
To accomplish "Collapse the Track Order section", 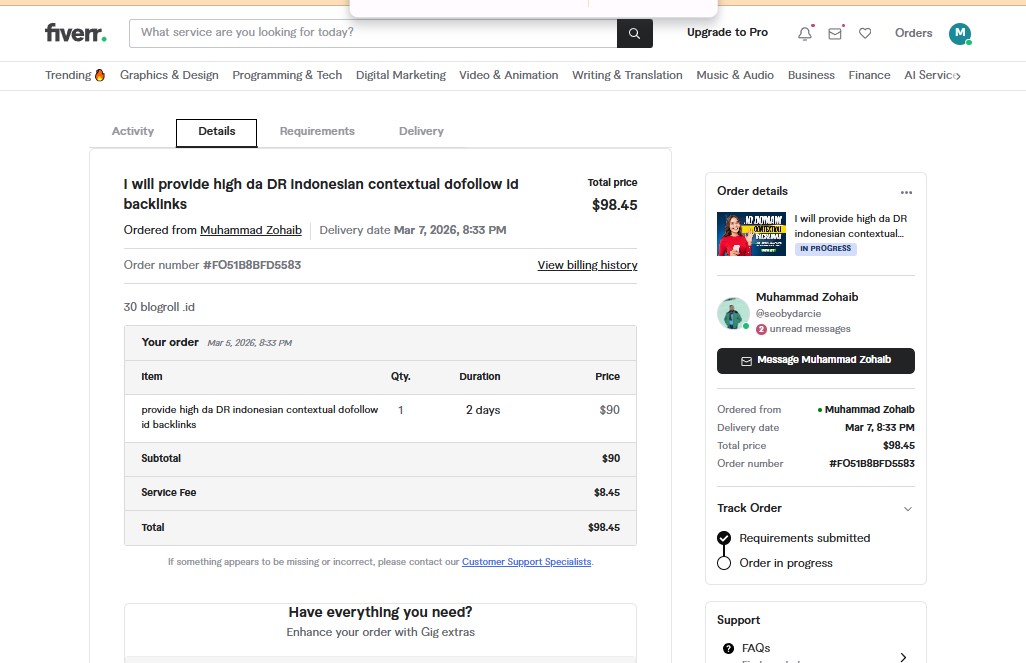I will point(907,509).
